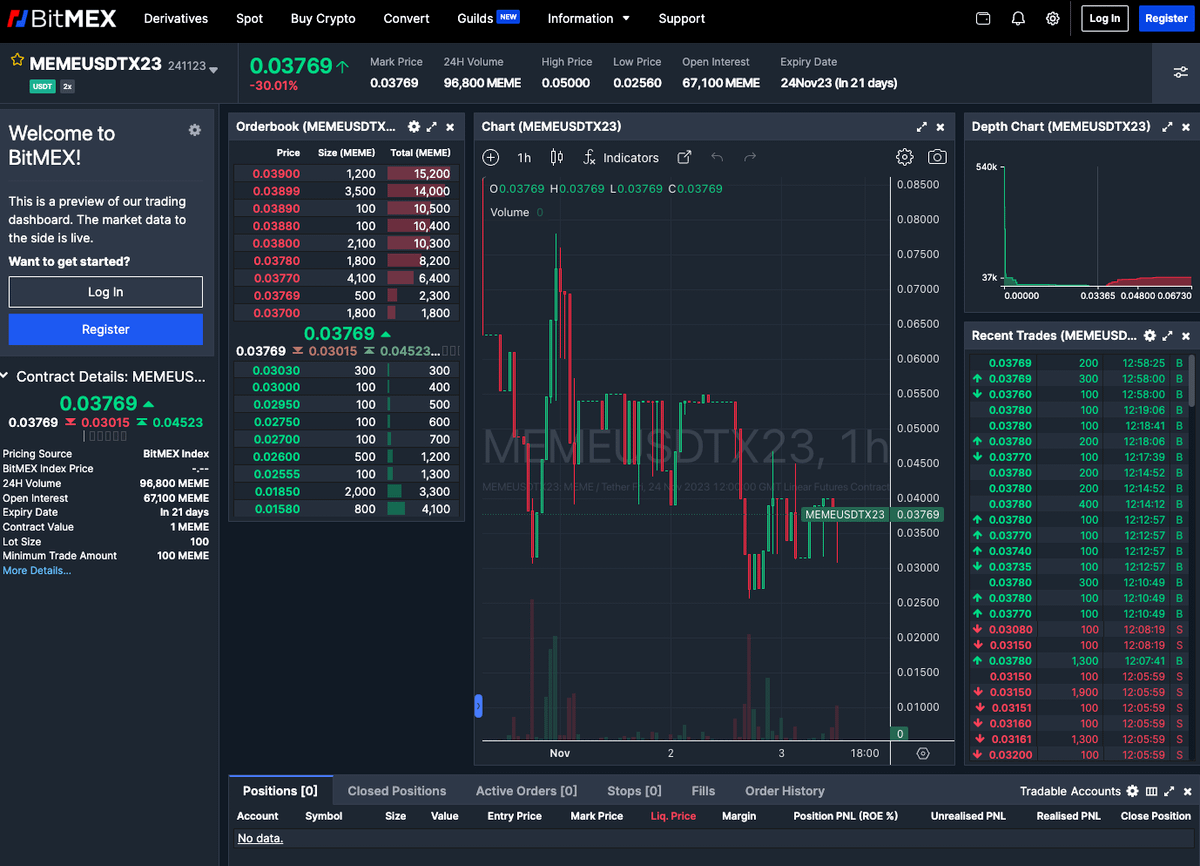The image size is (1200, 866).
Task: Open the Recent Trades settings gear
Action: coord(1150,336)
